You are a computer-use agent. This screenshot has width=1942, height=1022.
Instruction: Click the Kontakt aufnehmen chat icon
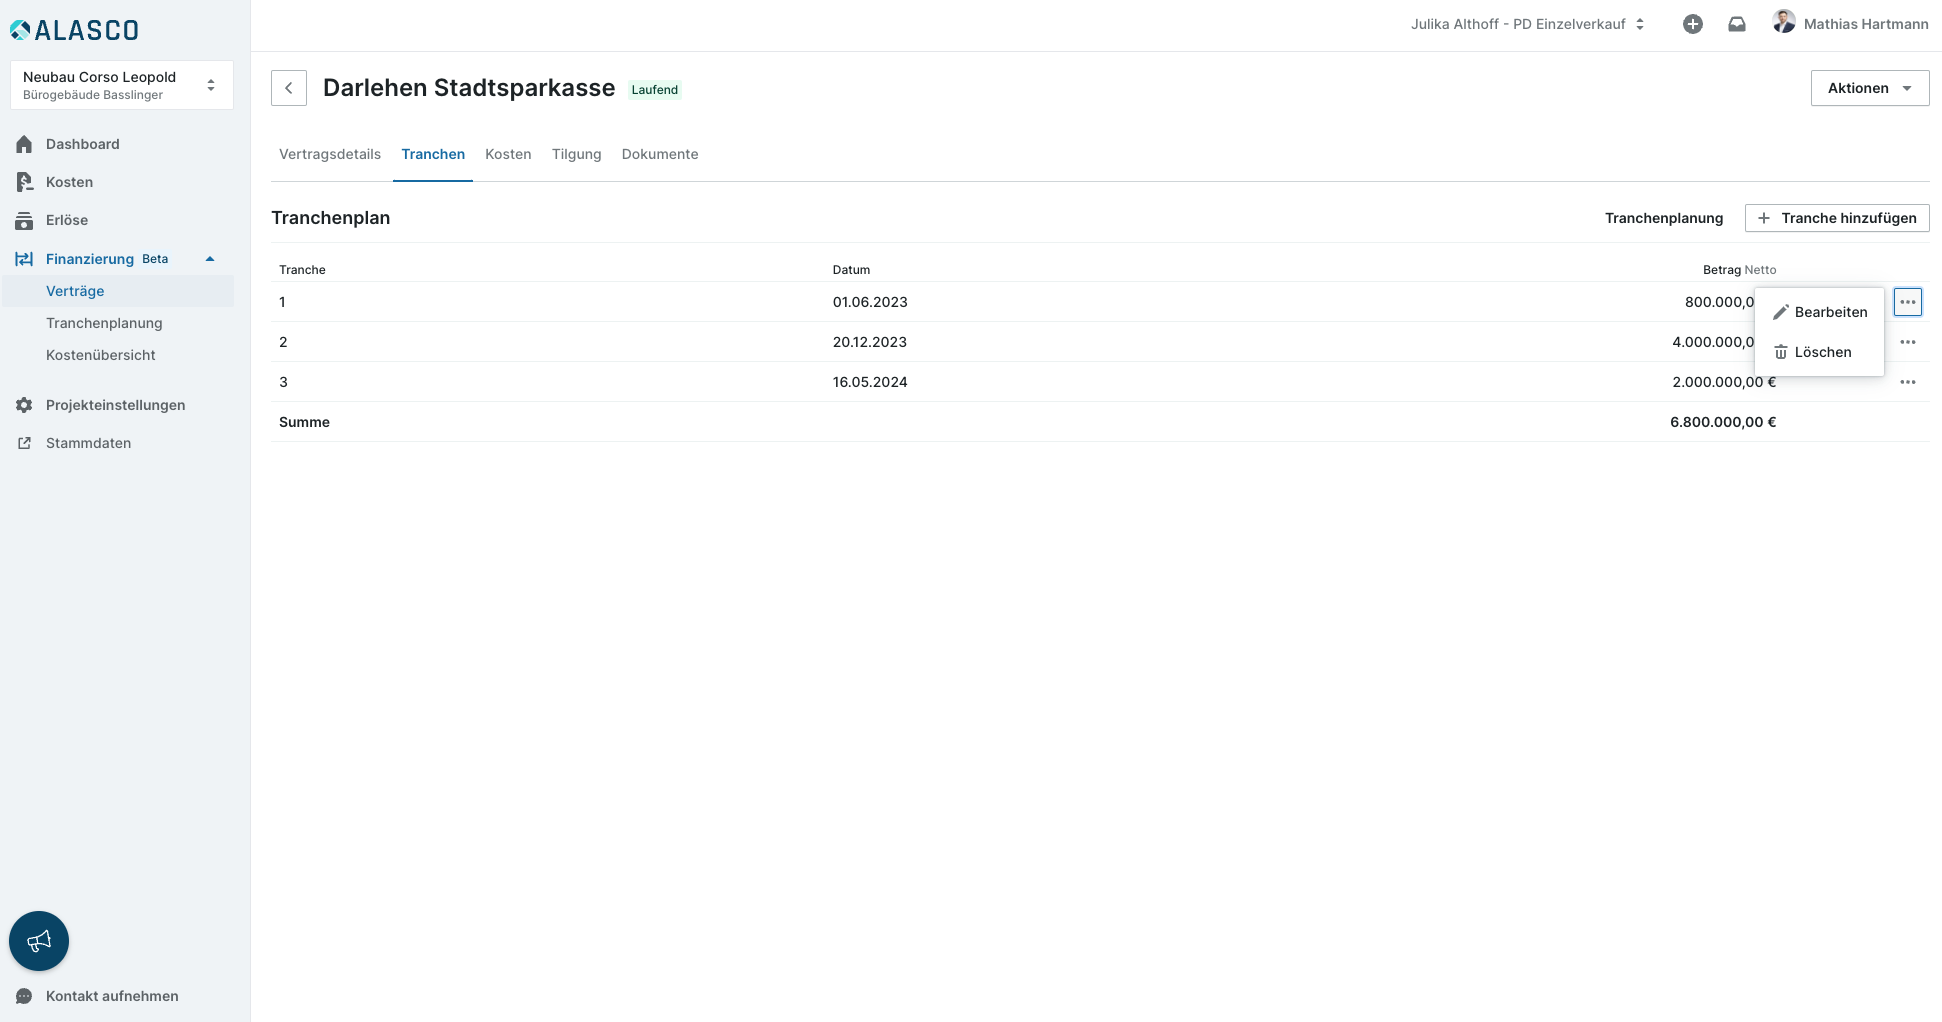pyautogui.click(x=25, y=996)
